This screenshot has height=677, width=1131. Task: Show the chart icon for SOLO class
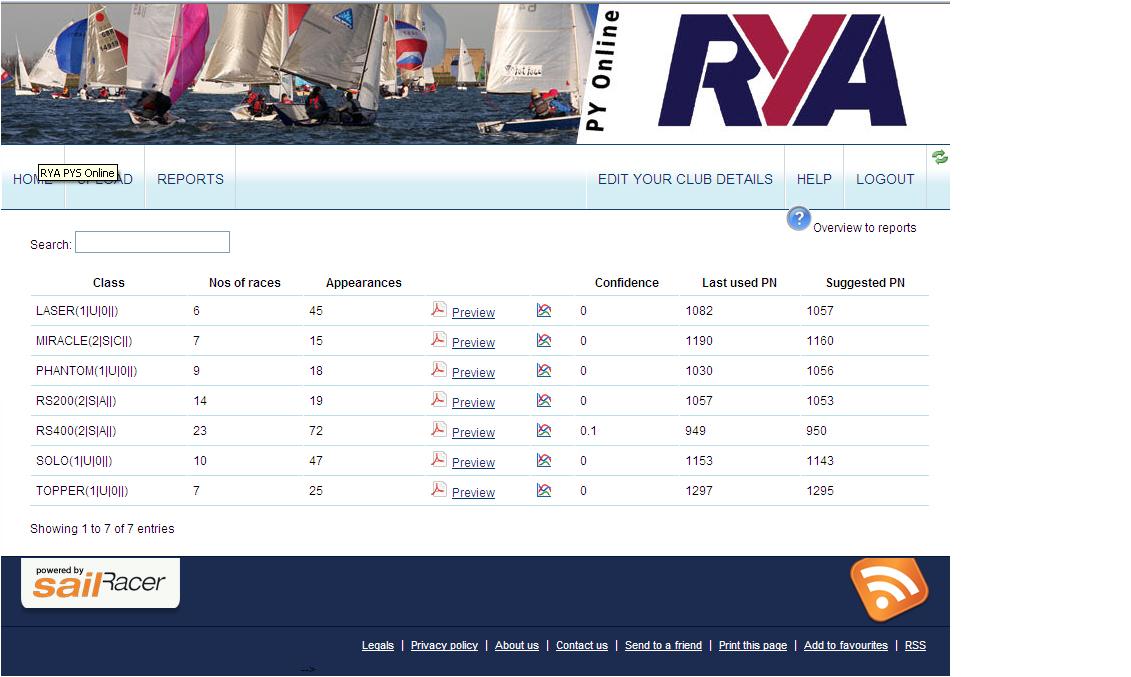(544, 460)
